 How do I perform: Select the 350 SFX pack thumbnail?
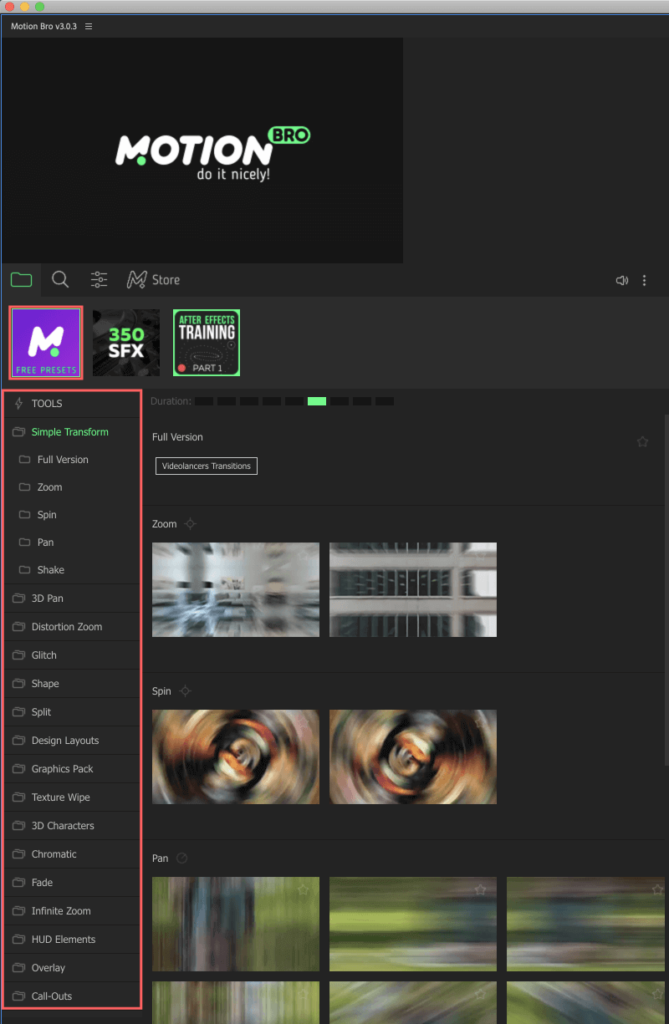[x=126, y=342]
